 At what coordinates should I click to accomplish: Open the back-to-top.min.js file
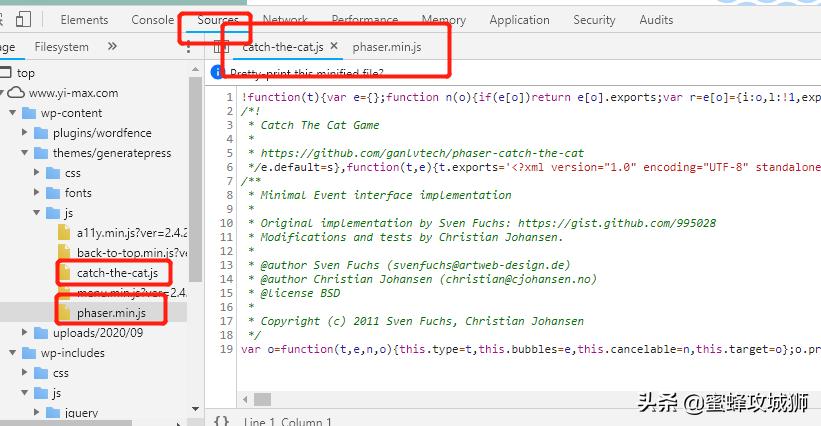click(131, 253)
